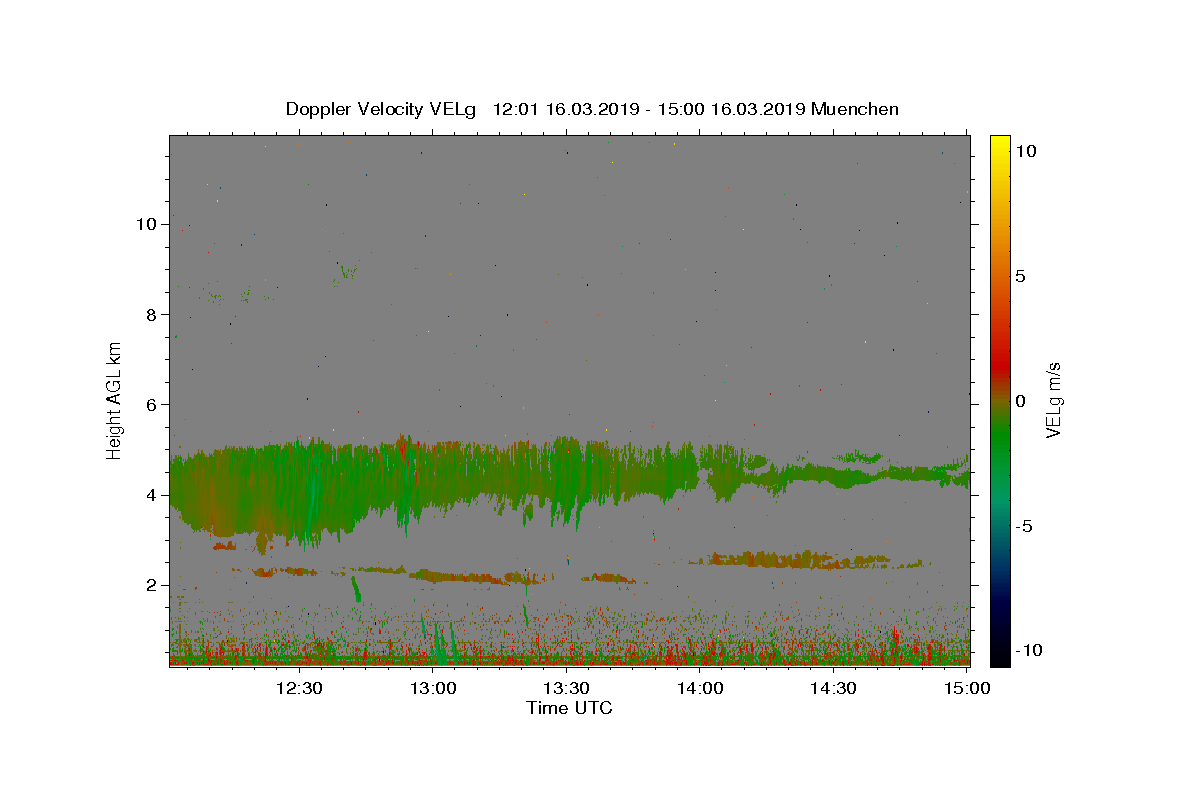Click the height tick label 6
1200x800 pixels.
(x=152, y=405)
